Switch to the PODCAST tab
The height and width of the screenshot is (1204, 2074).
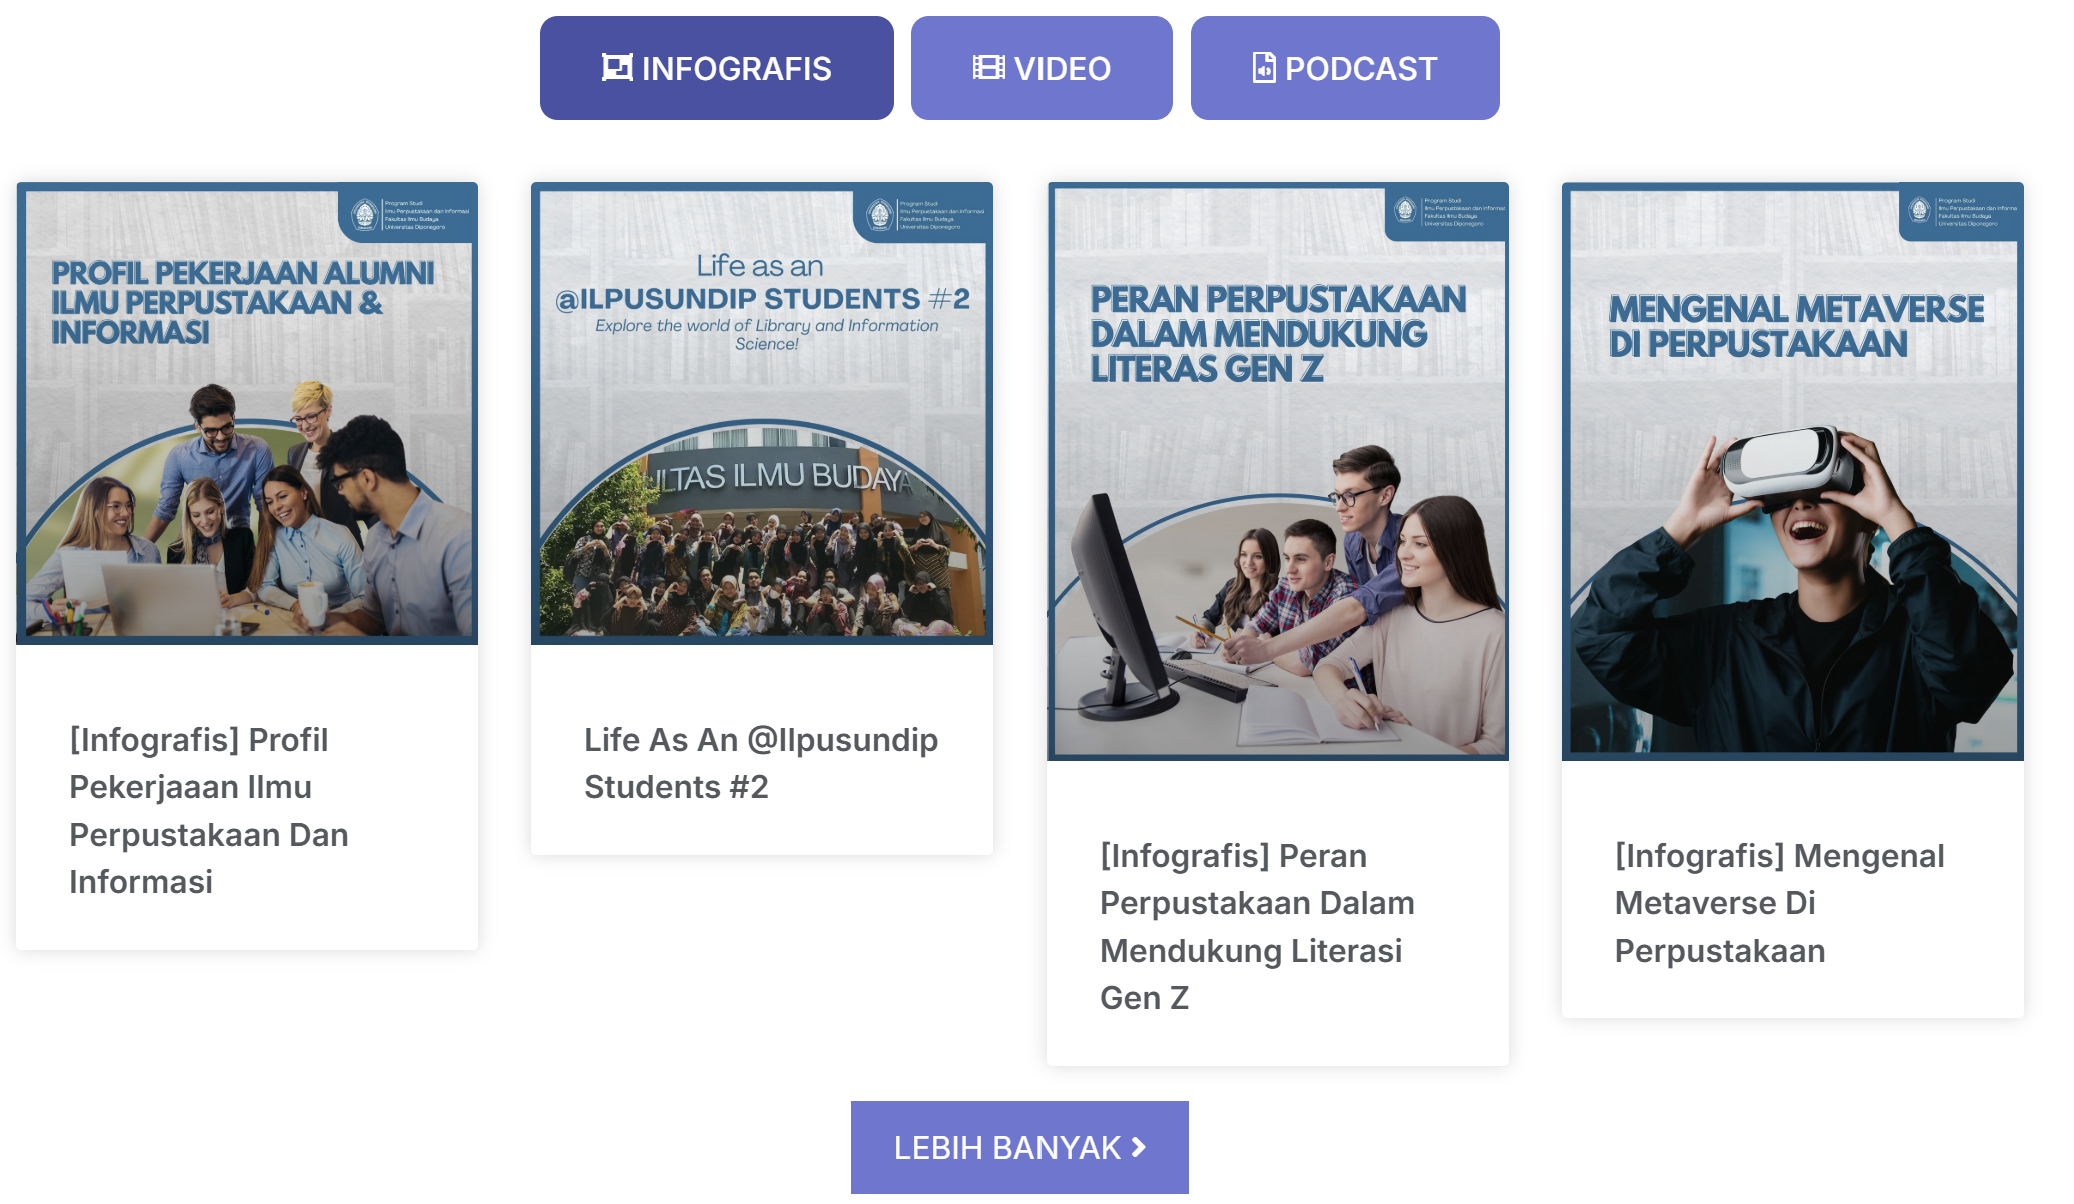[x=1344, y=68]
